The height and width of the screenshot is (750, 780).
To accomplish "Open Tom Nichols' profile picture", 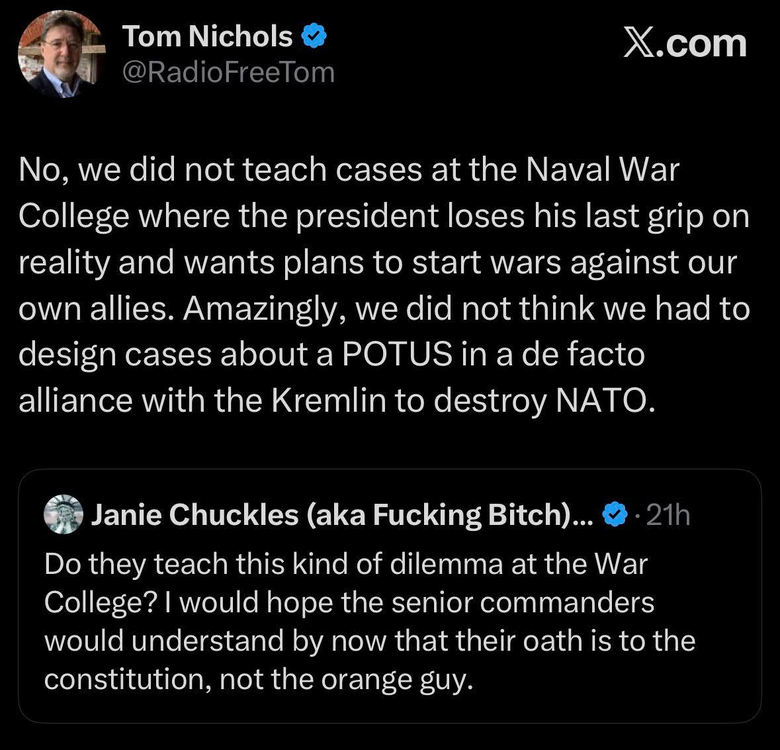I will pyautogui.click(x=62, y=55).
